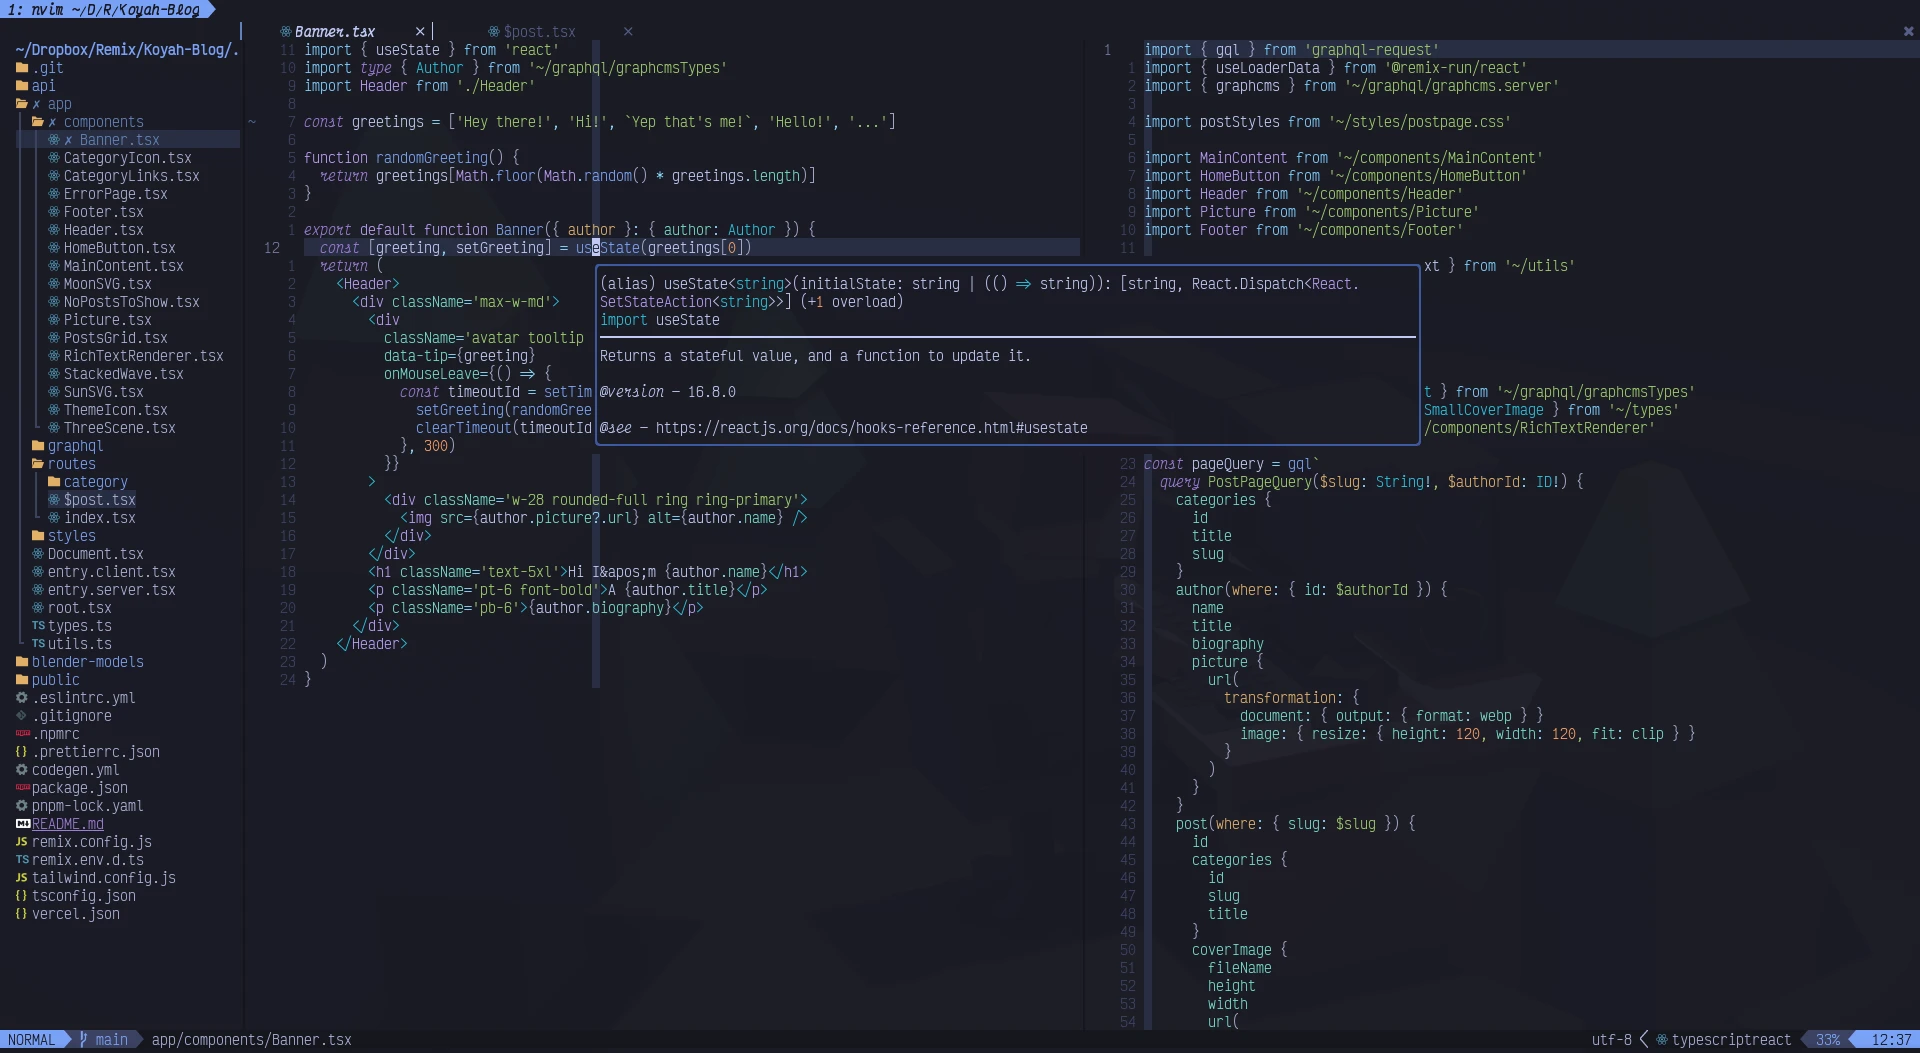
Task: Click the close X at top right
Action: tap(1908, 32)
